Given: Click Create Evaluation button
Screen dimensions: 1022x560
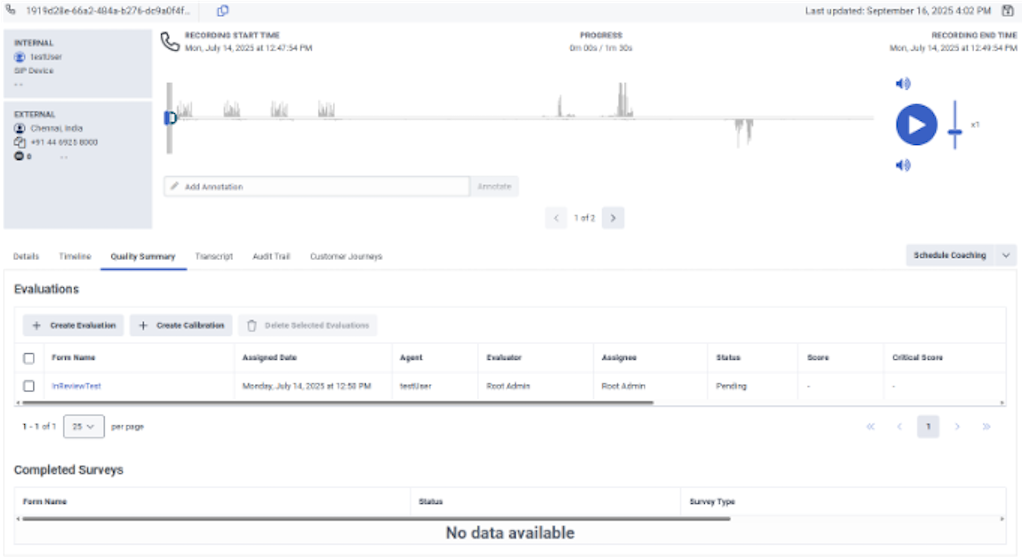Looking at the screenshot, I should tap(73, 326).
